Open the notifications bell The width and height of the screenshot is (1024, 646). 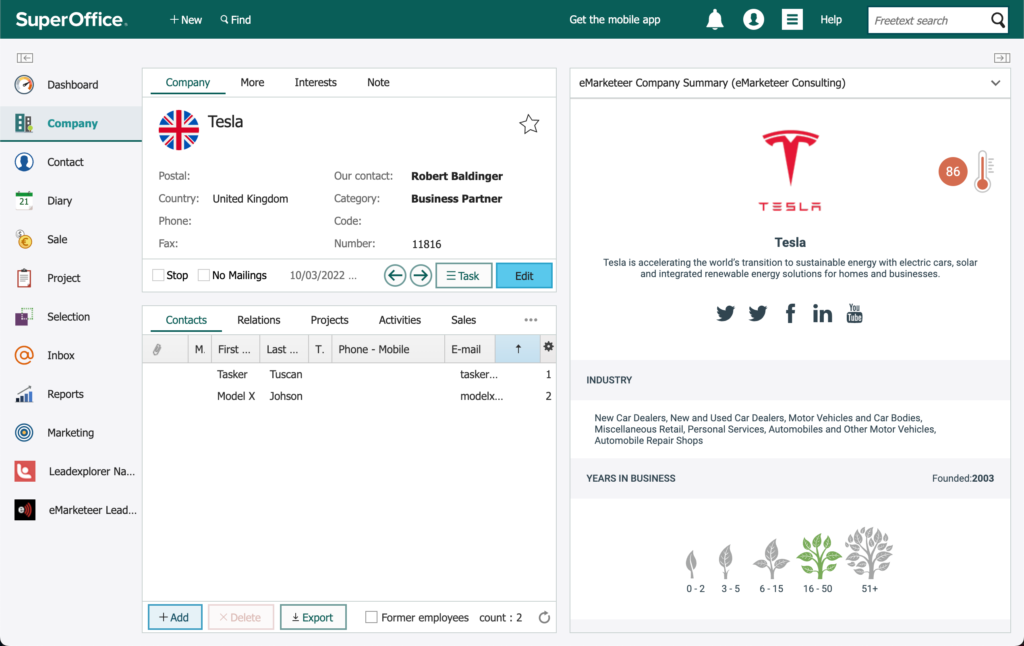[715, 20]
